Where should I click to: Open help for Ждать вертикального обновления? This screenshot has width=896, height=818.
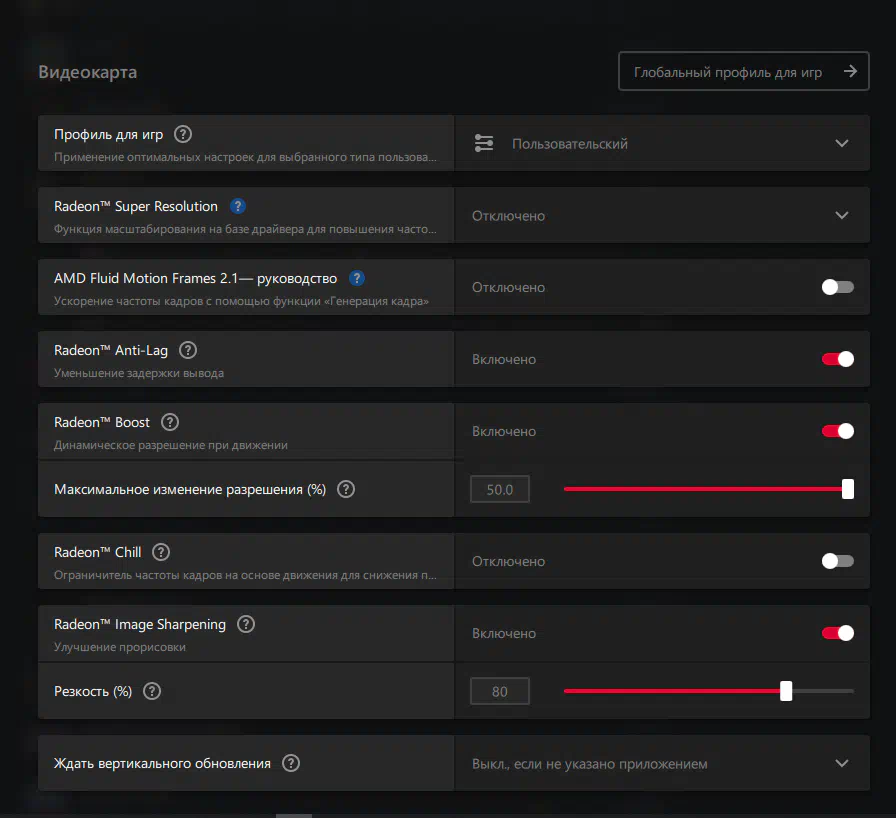[291, 763]
